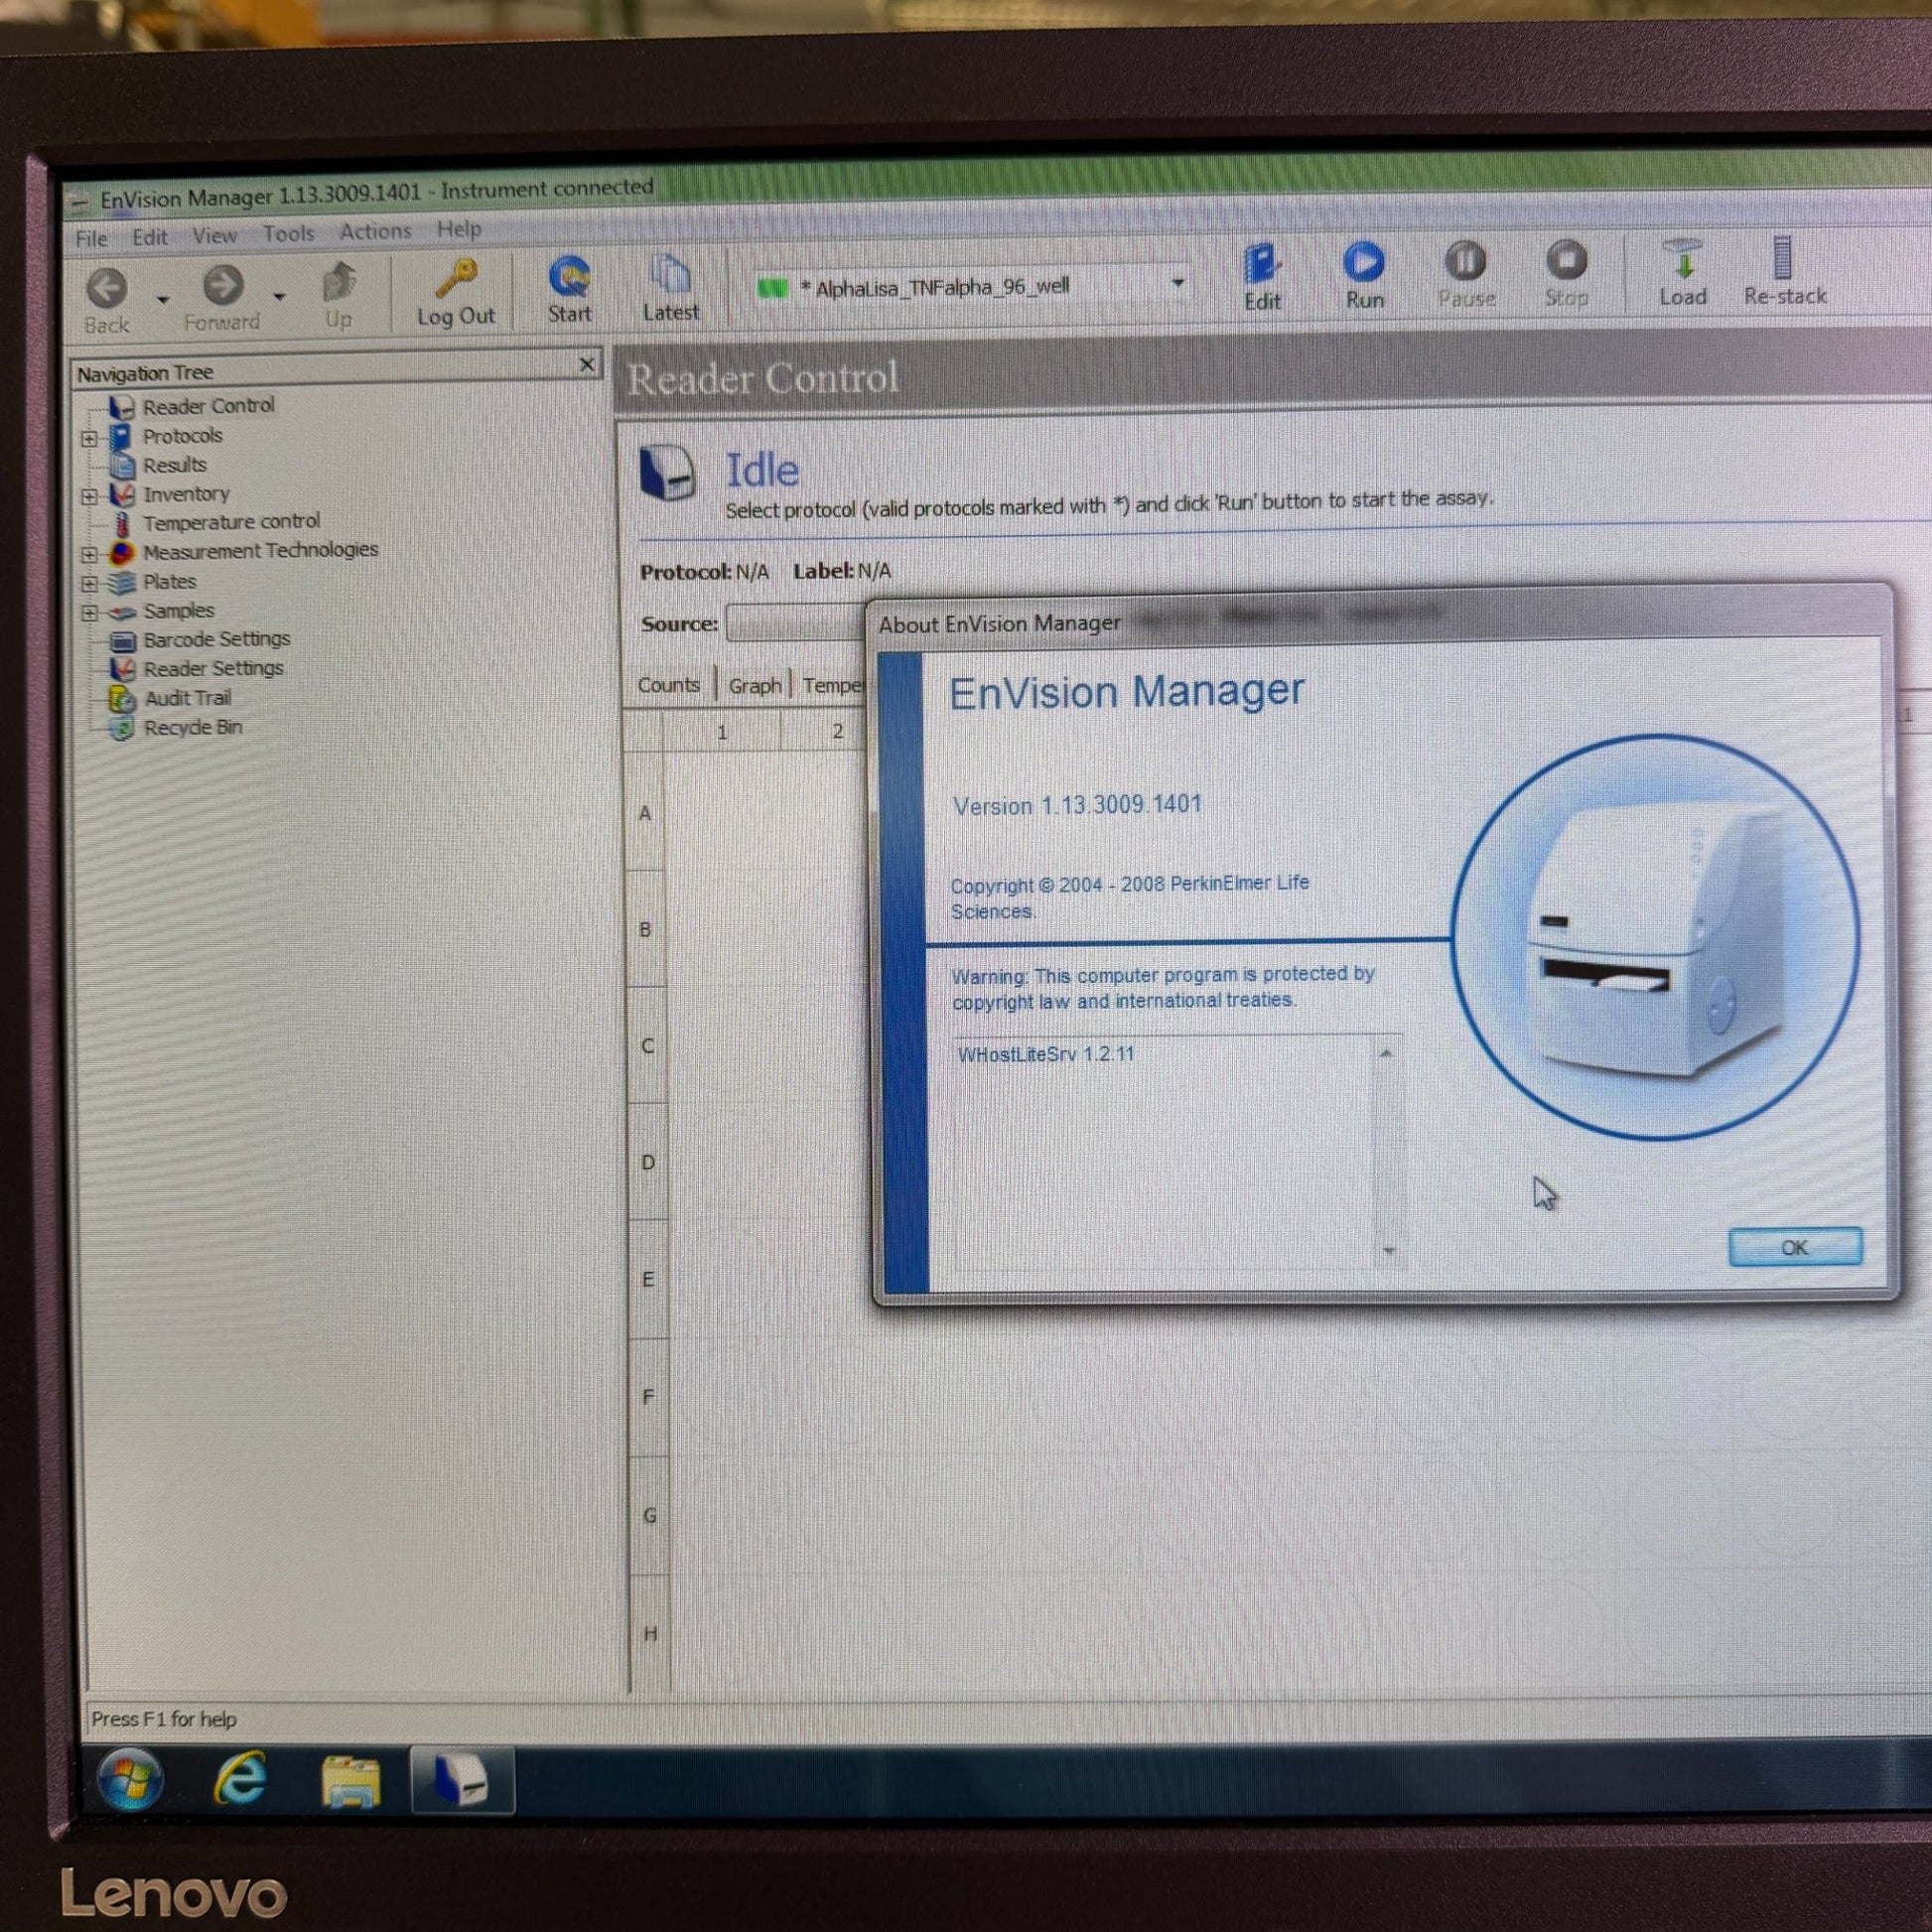Select Inventory in navigation tree

pyautogui.click(x=186, y=494)
